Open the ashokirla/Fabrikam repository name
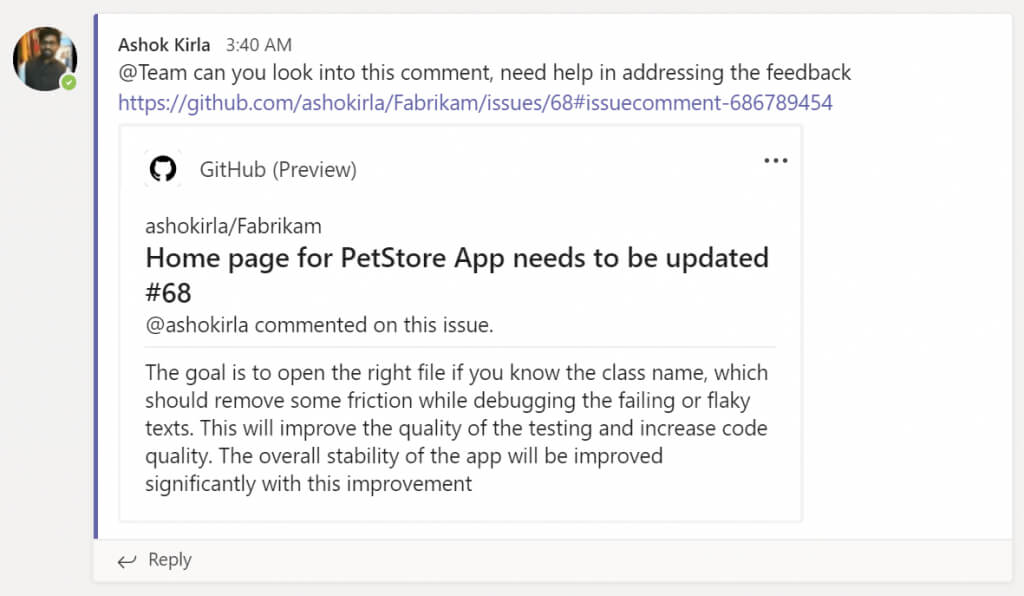 (233, 226)
